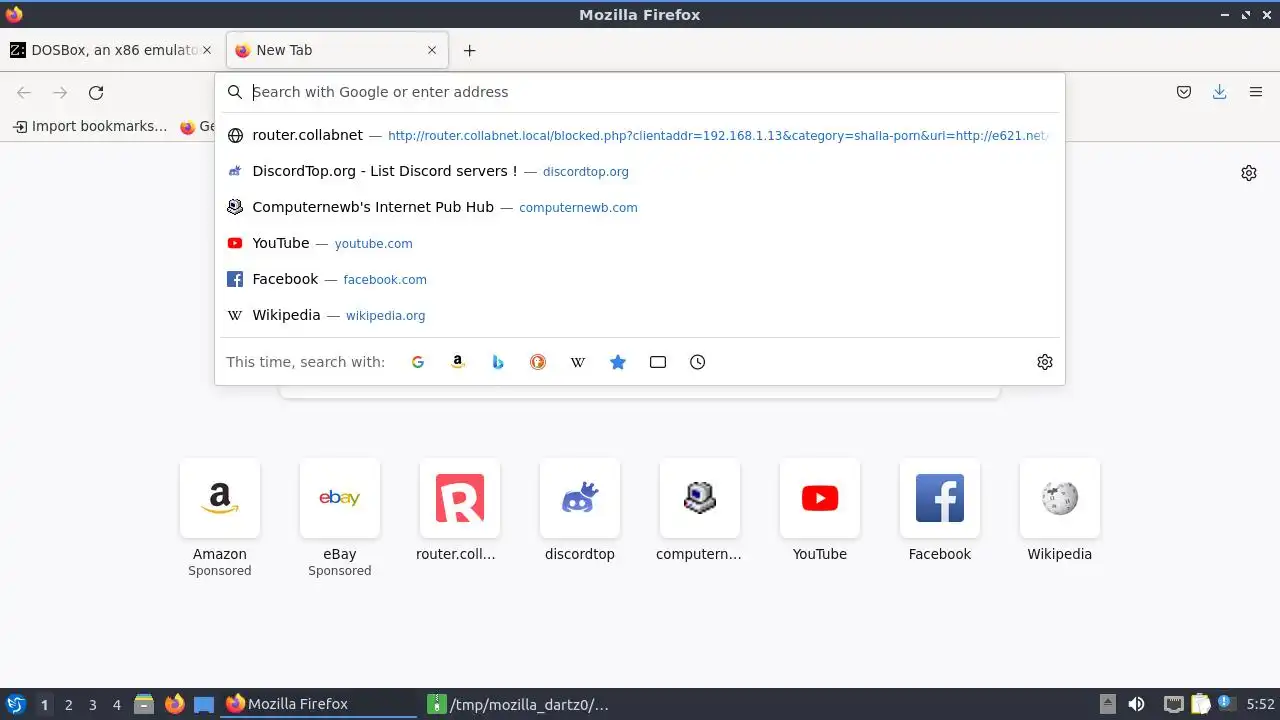The width and height of the screenshot is (1280, 720).
Task: Click the tray eject arrow icon
Action: click(1107, 704)
